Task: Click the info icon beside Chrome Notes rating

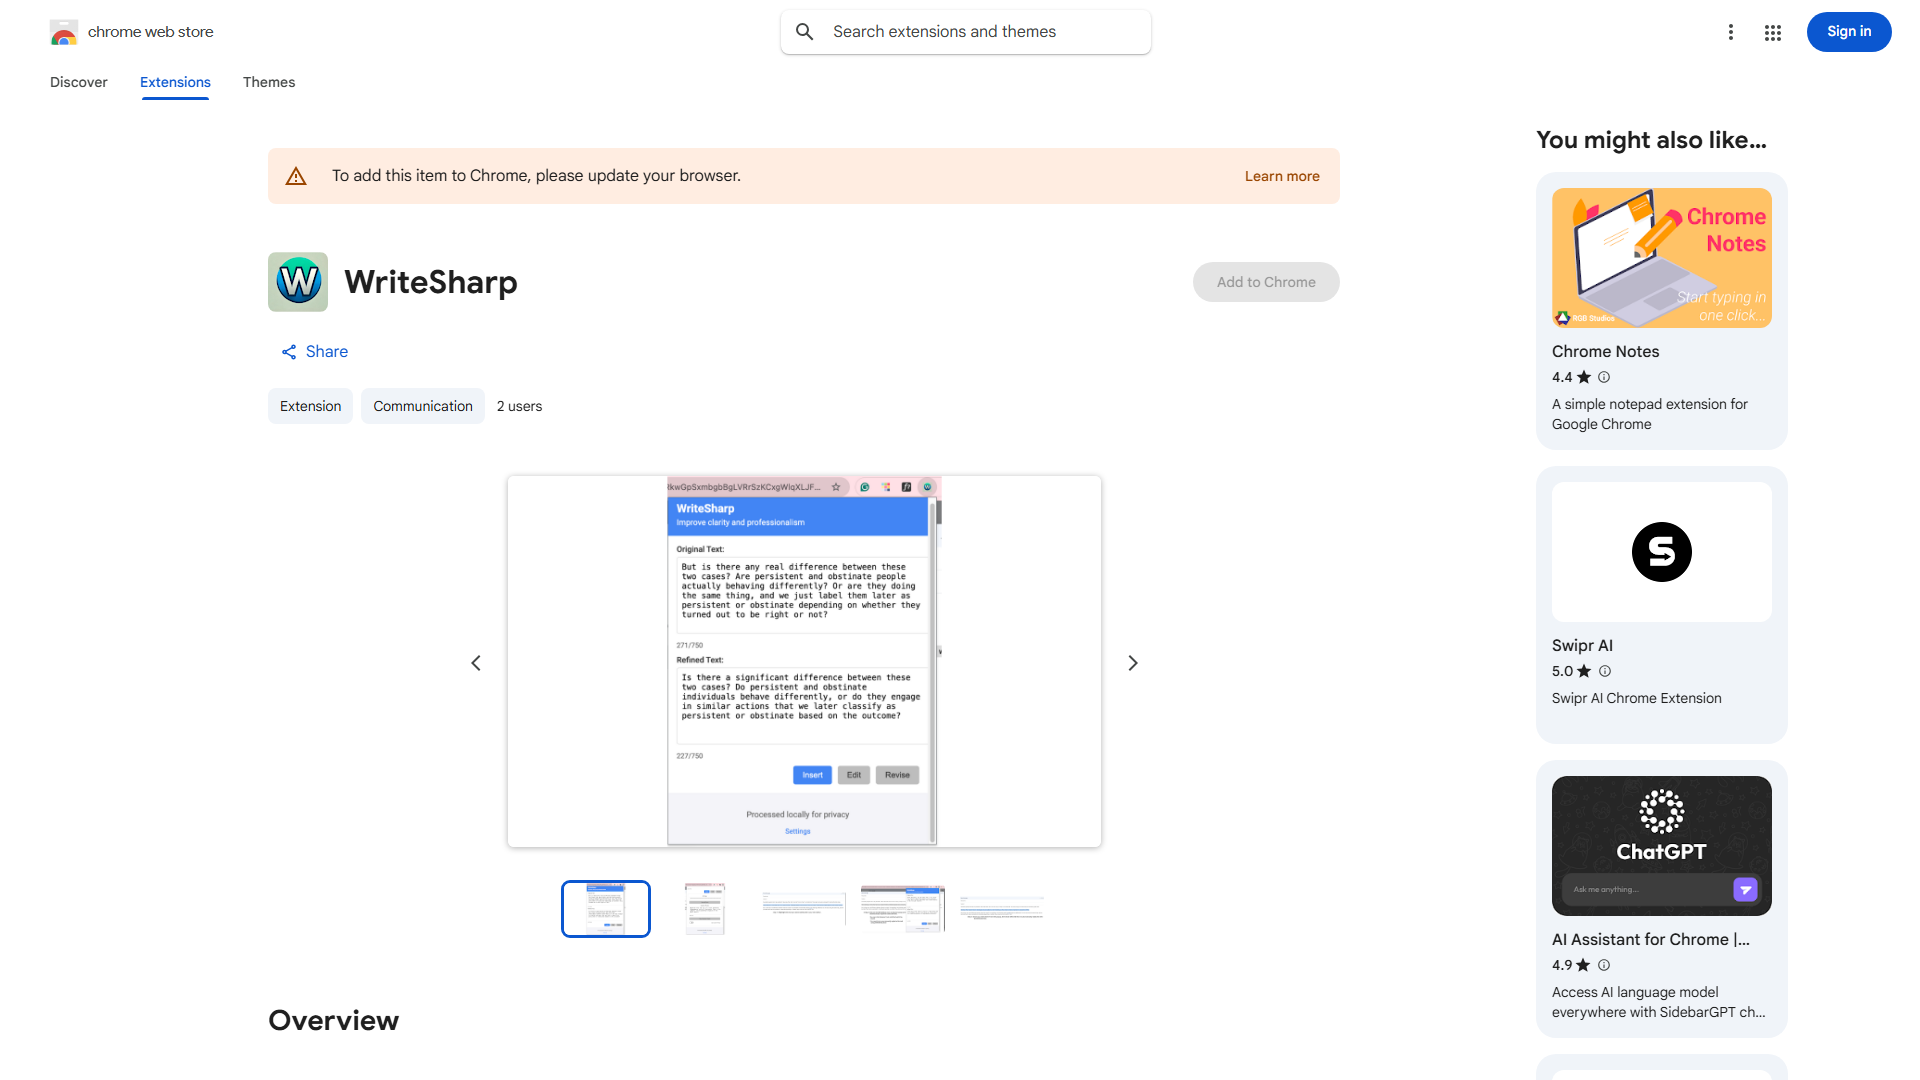Action: [1603, 377]
